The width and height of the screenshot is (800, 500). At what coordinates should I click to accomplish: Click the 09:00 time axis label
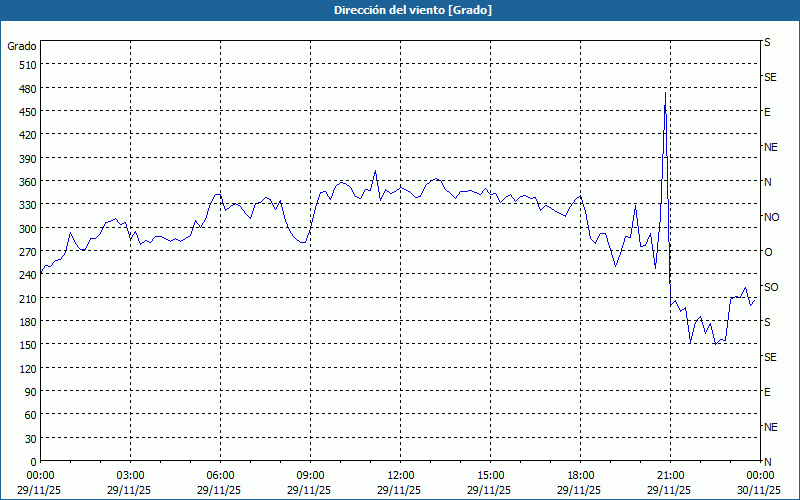(x=310, y=475)
